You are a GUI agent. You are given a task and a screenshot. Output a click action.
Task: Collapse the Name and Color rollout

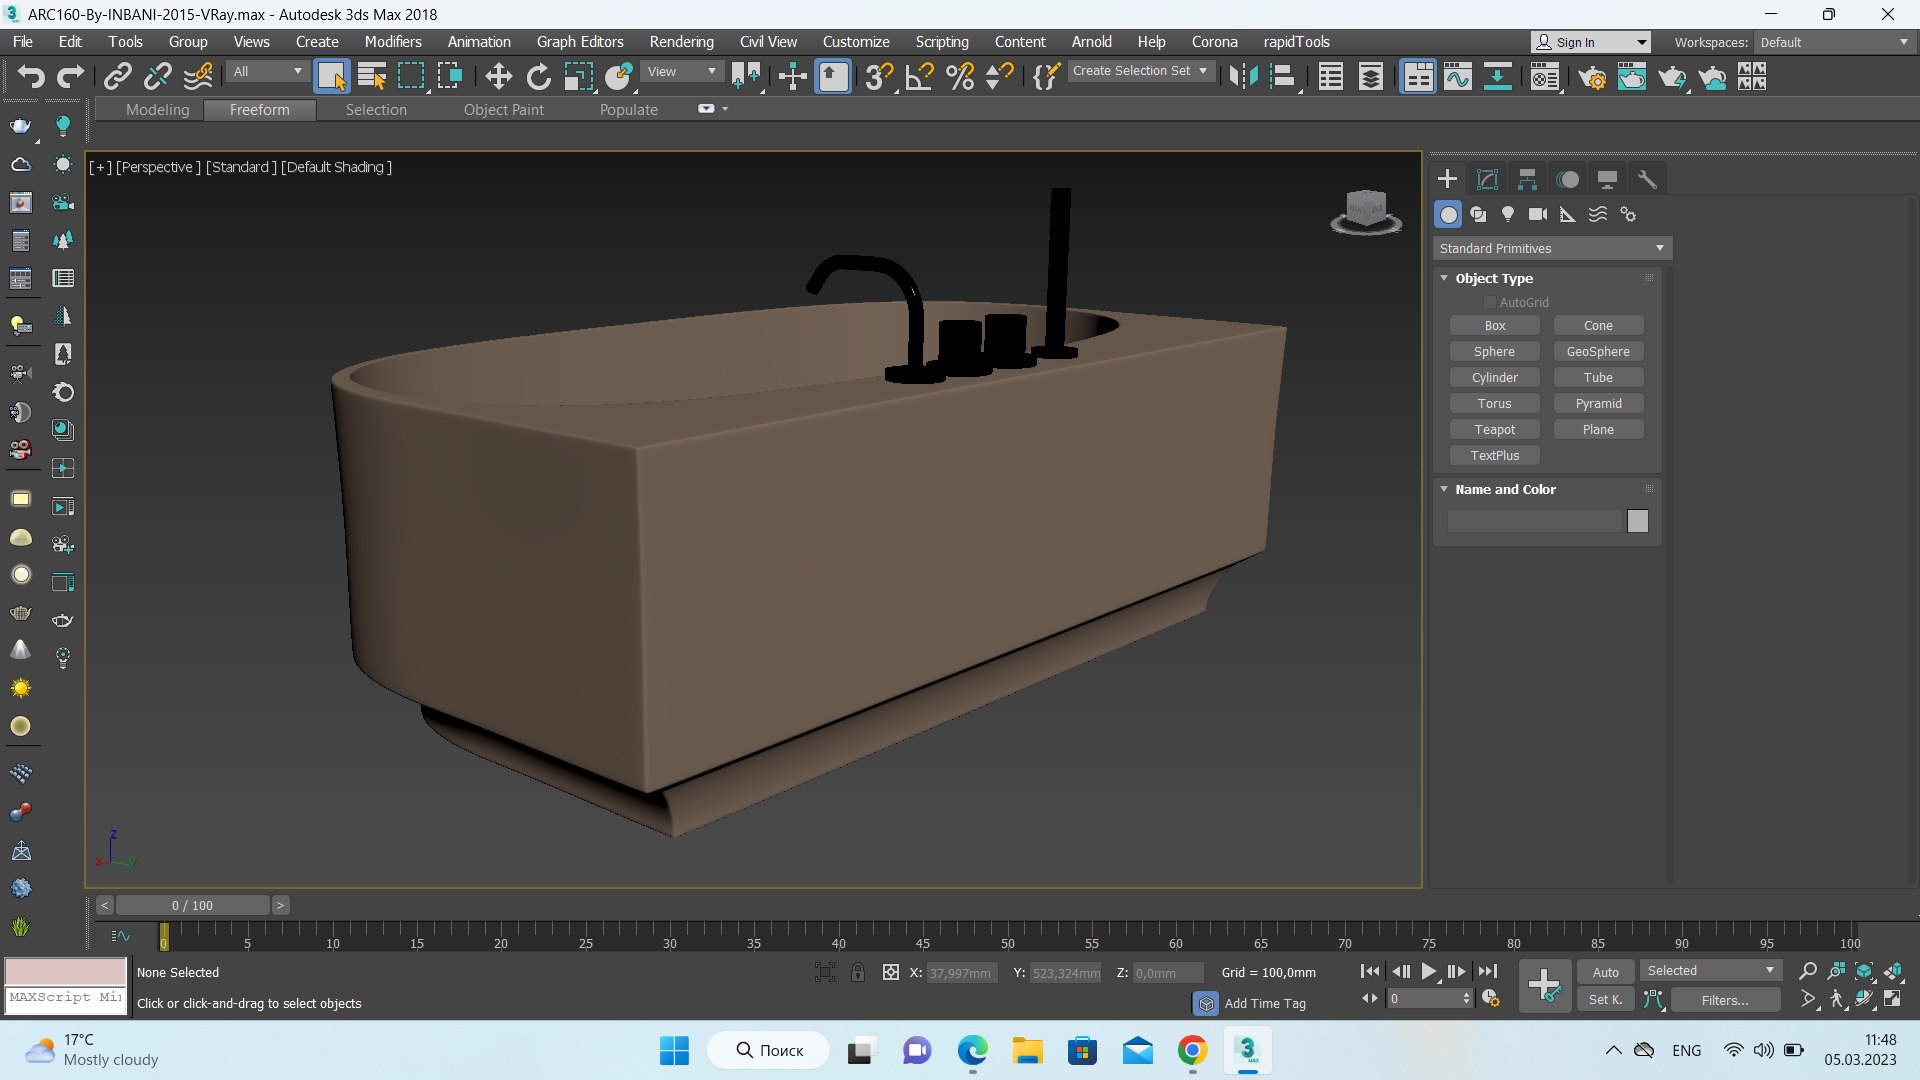[x=1445, y=489]
